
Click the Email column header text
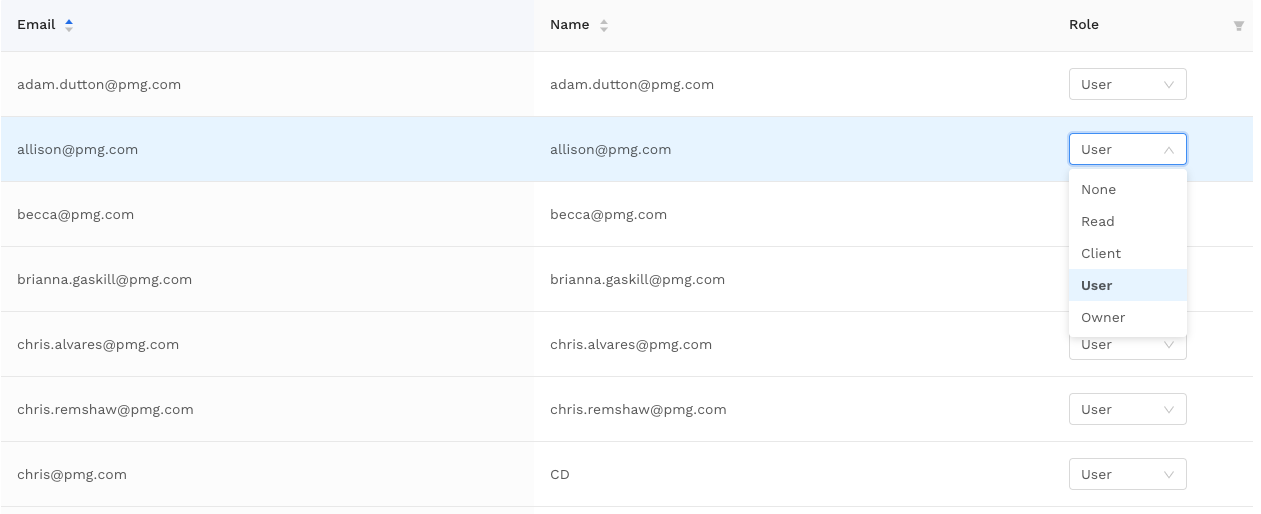tap(36, 25)
